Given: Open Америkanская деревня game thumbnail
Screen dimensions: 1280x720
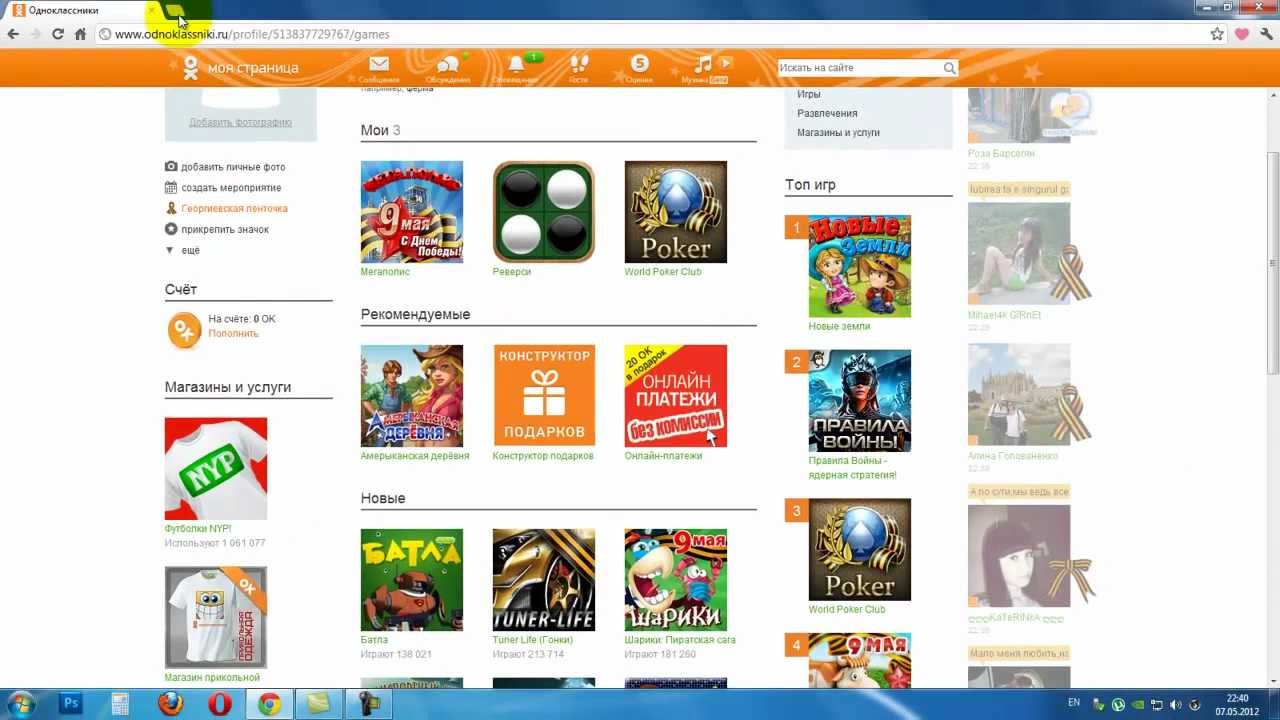Looking at the screenshot, I should [412, 396].
